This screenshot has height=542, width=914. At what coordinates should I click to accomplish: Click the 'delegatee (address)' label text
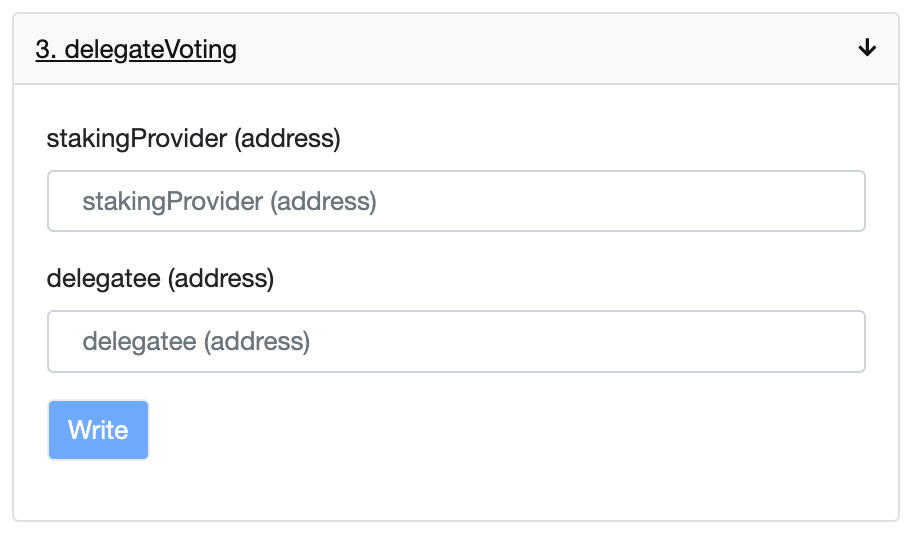click(160, 279)
